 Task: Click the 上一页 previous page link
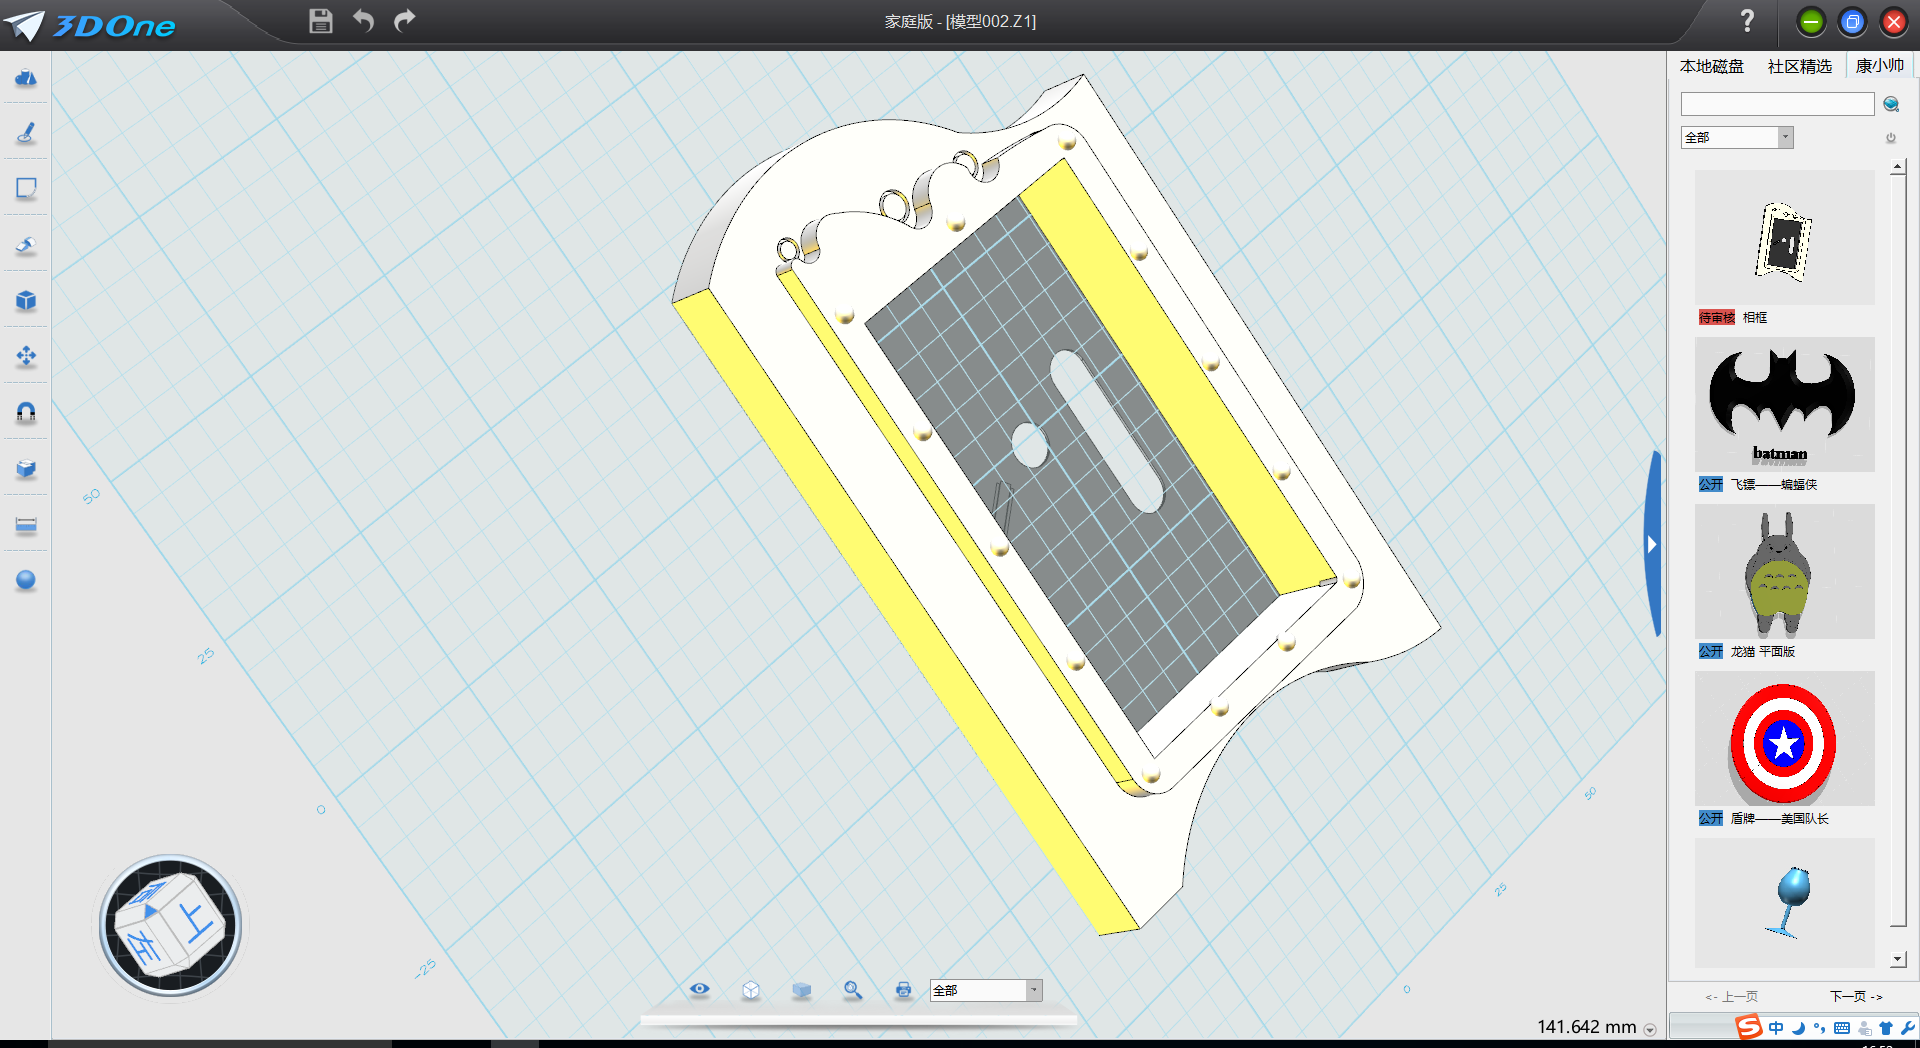1732,996
